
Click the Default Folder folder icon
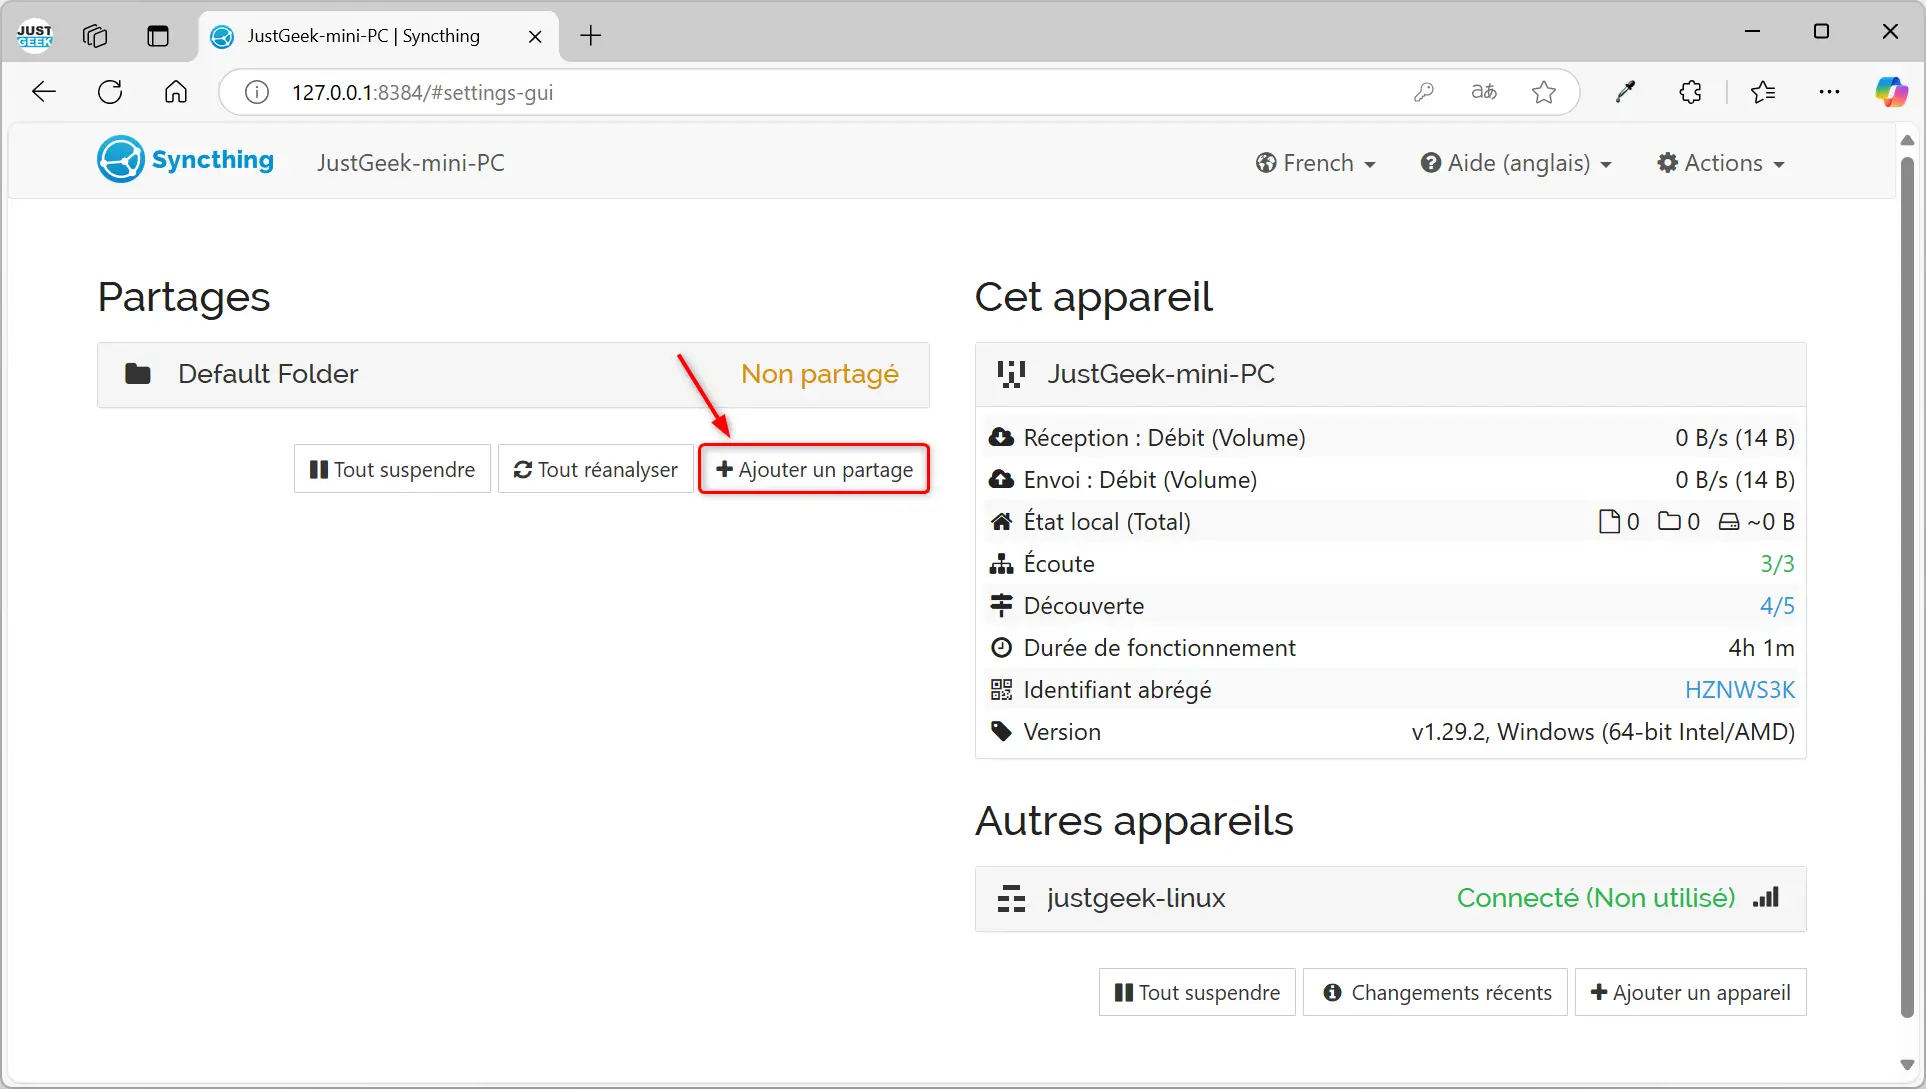point(138,374)
